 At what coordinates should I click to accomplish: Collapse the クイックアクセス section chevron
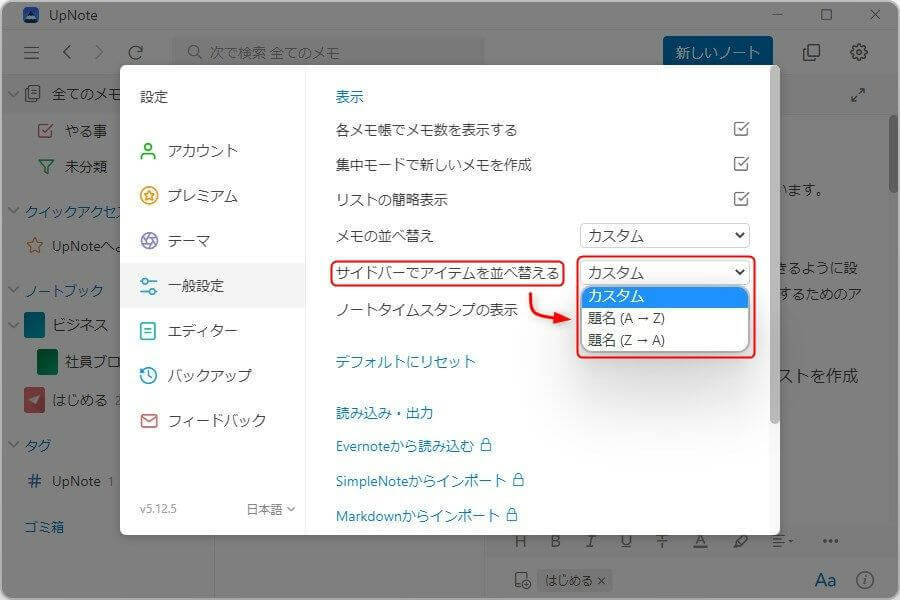(x=14, y=211)
